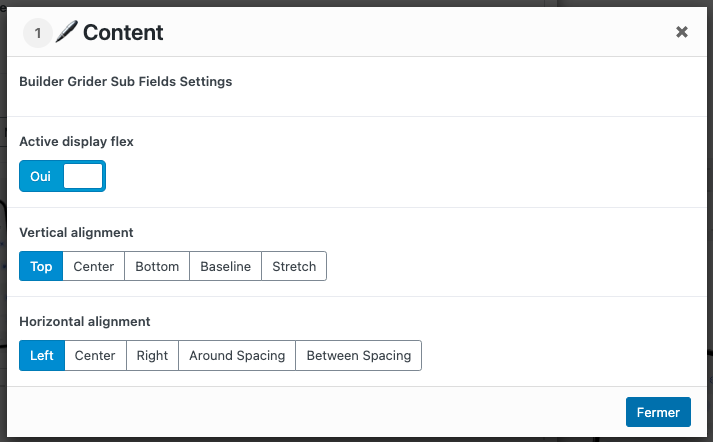Click the Active display flex label
Screen dimensions: 713x442
[x=76, y=142]
